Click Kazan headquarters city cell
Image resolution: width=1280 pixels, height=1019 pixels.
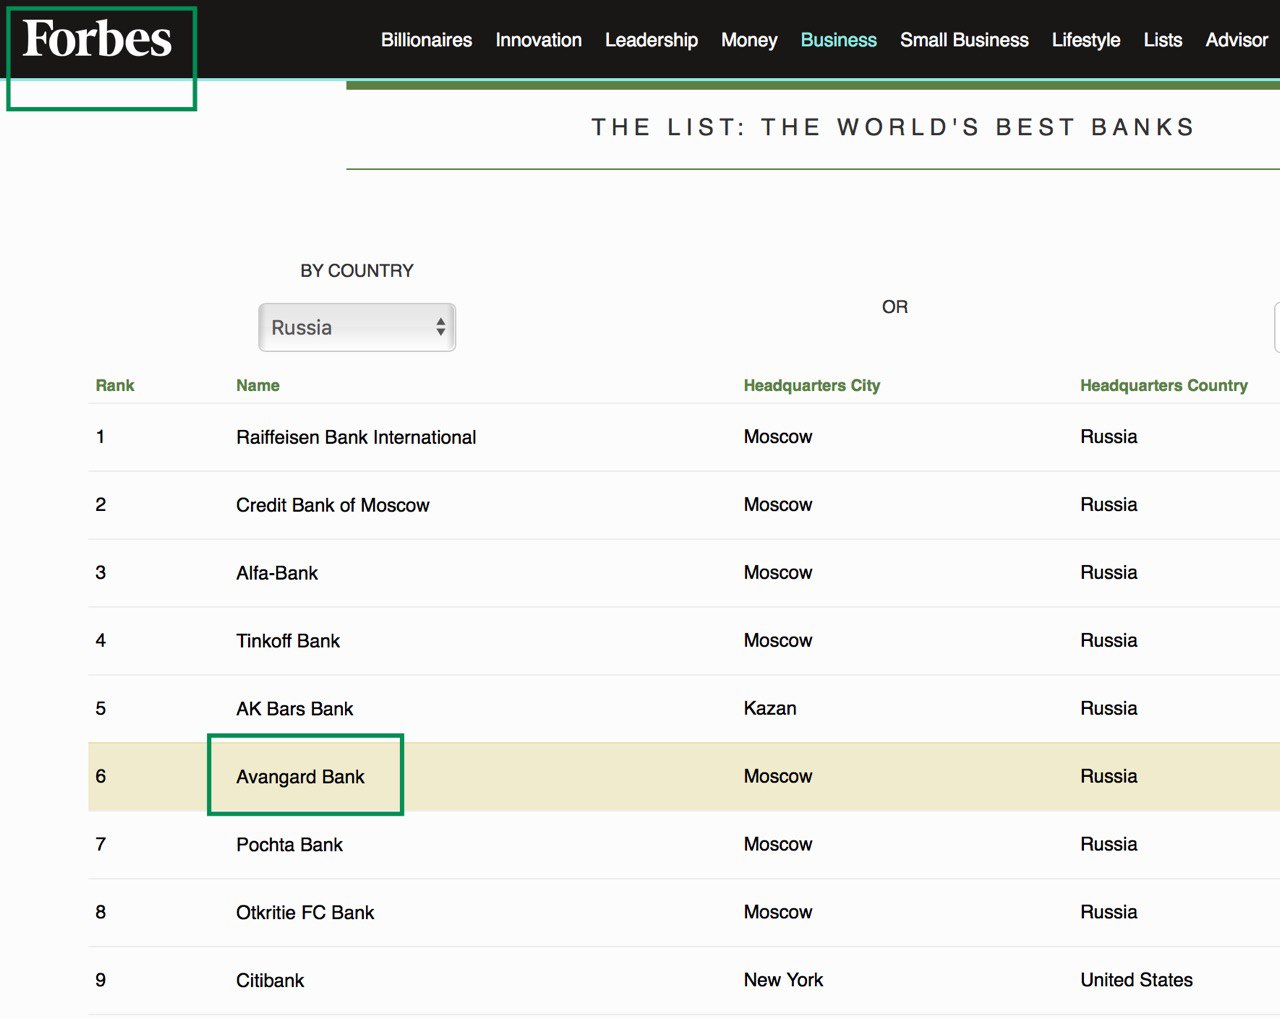pos(770,708)
